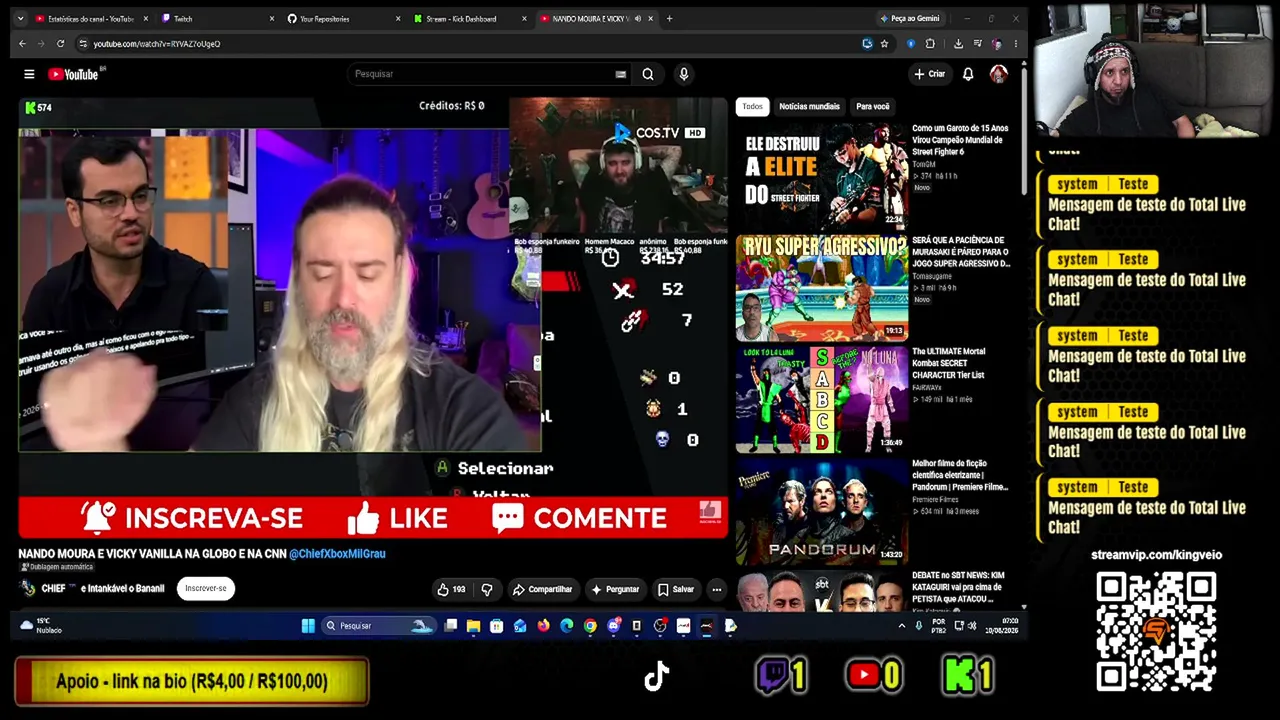Open the browser extensions puzzle icon
Screen dimensions: 1280x720
tap(930, 44)
